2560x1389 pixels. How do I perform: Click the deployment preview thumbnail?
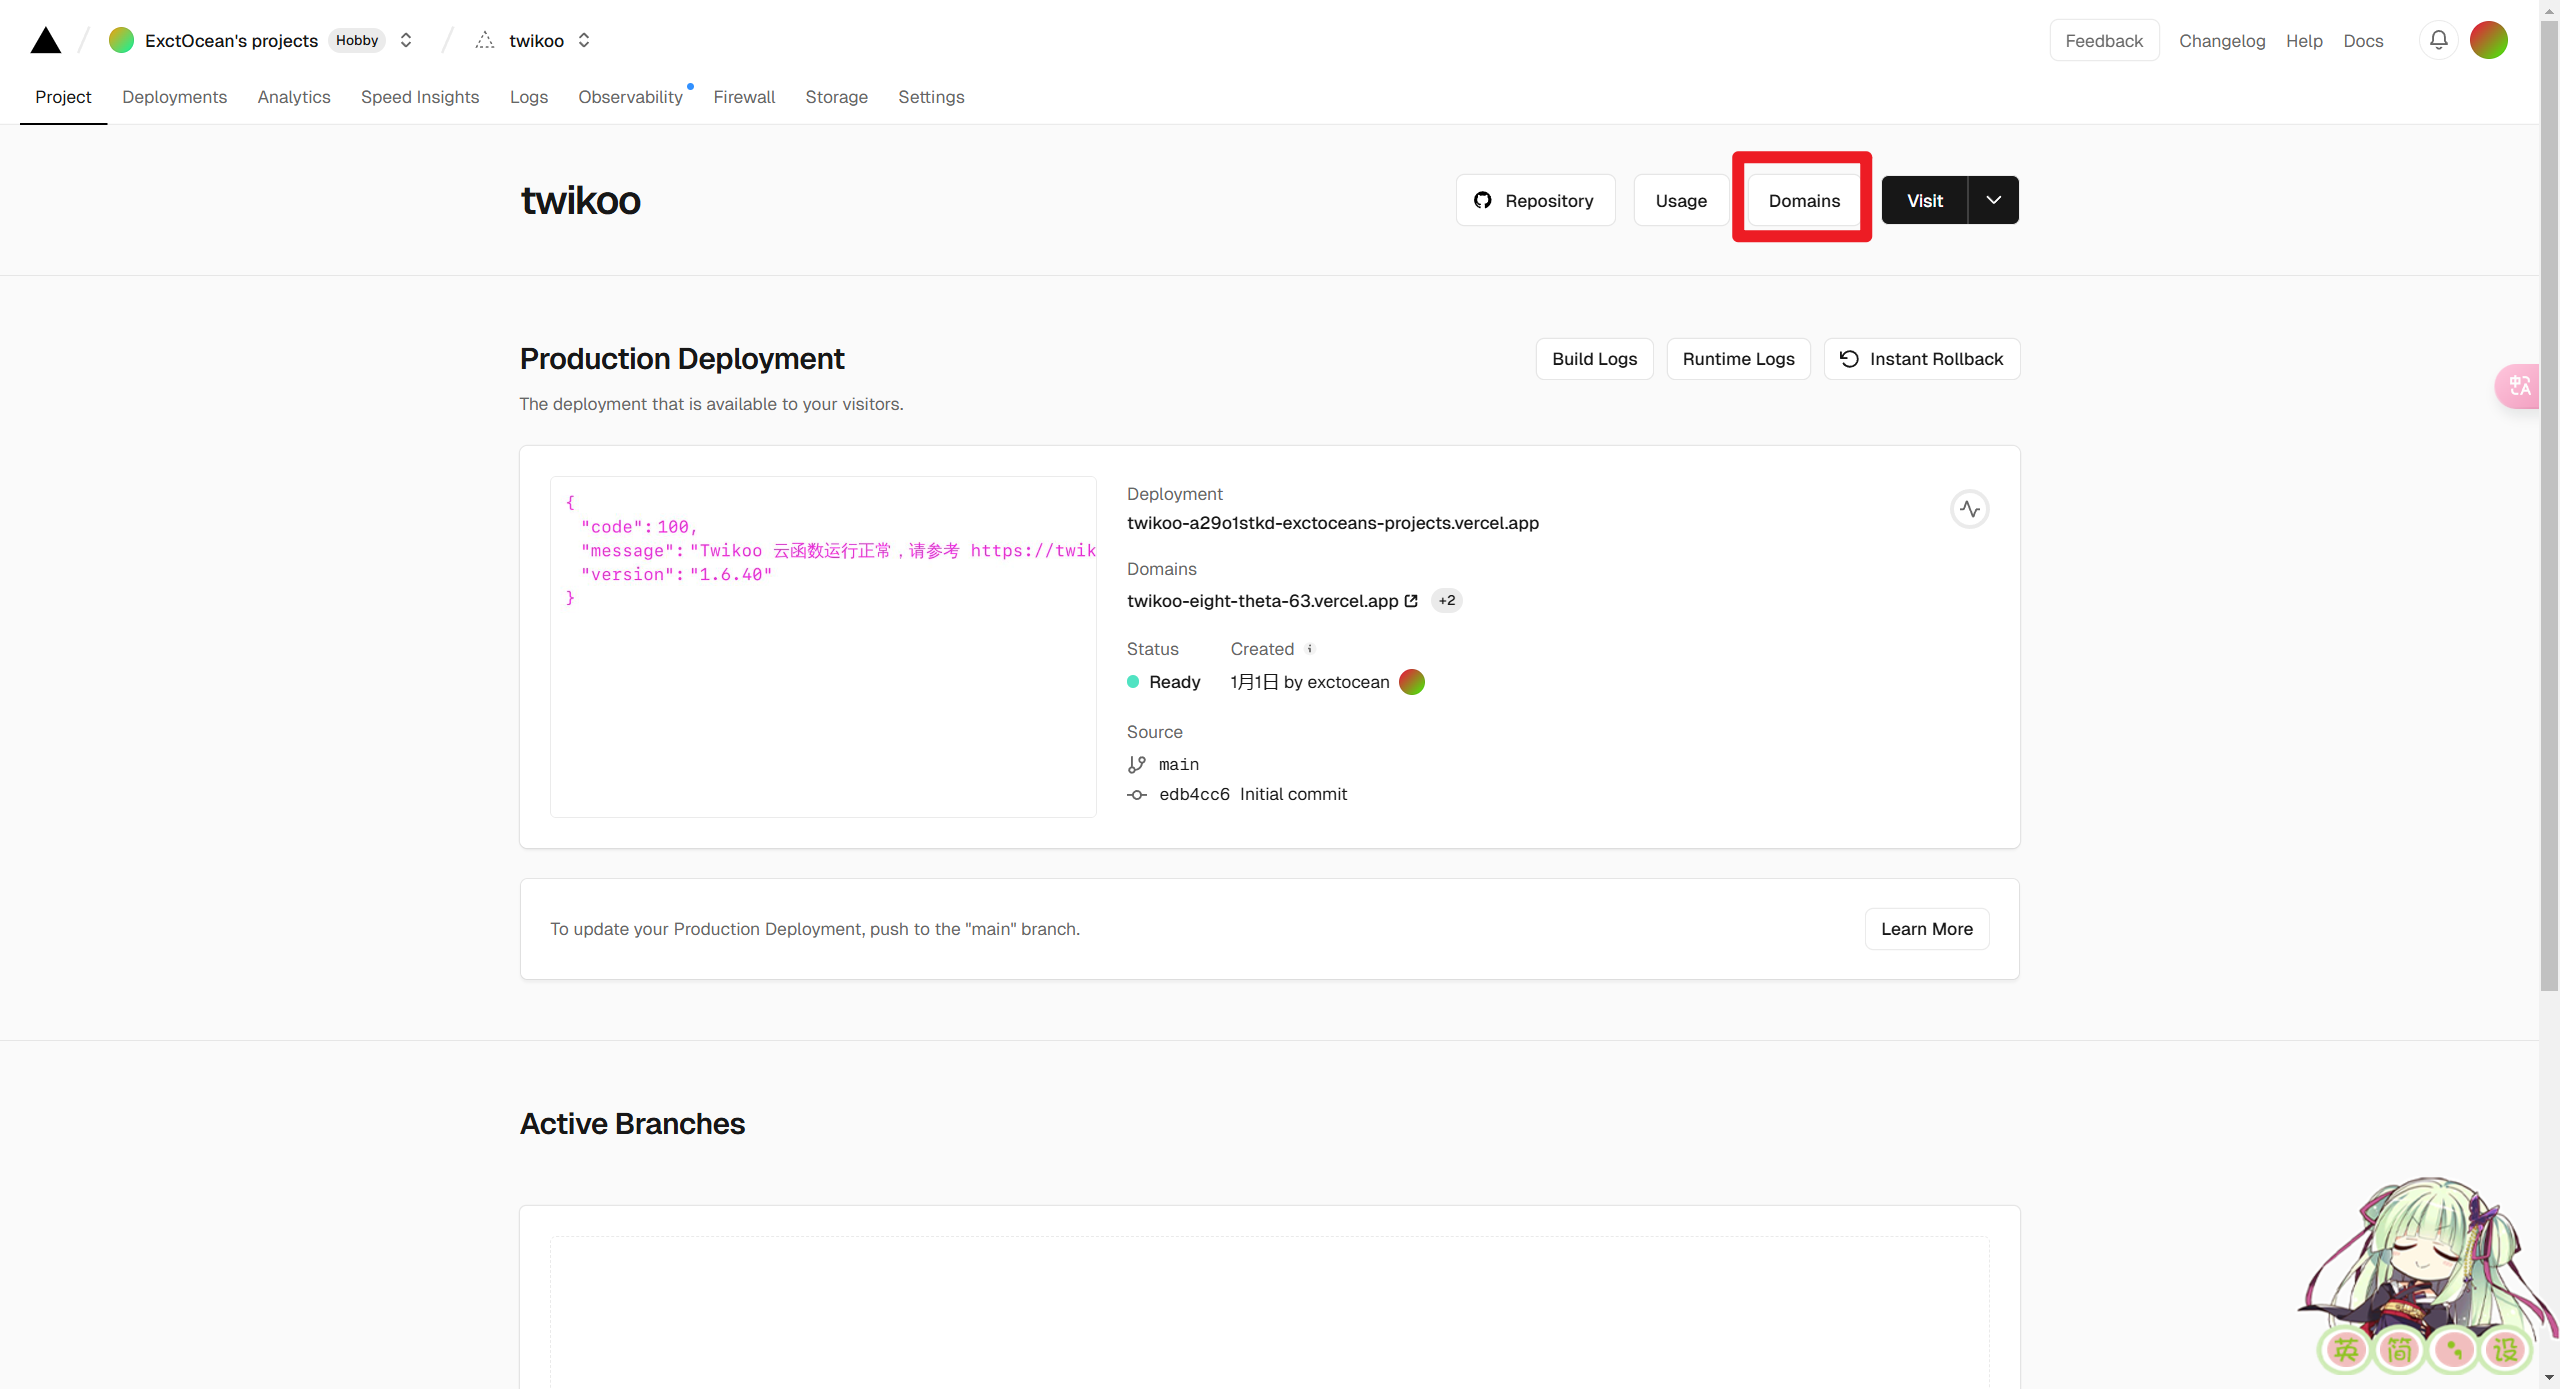point(822,646)
